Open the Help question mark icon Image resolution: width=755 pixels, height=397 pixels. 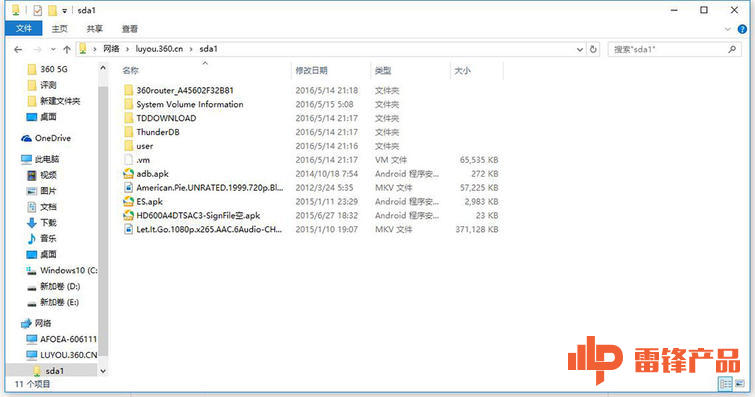pos(742,29)
